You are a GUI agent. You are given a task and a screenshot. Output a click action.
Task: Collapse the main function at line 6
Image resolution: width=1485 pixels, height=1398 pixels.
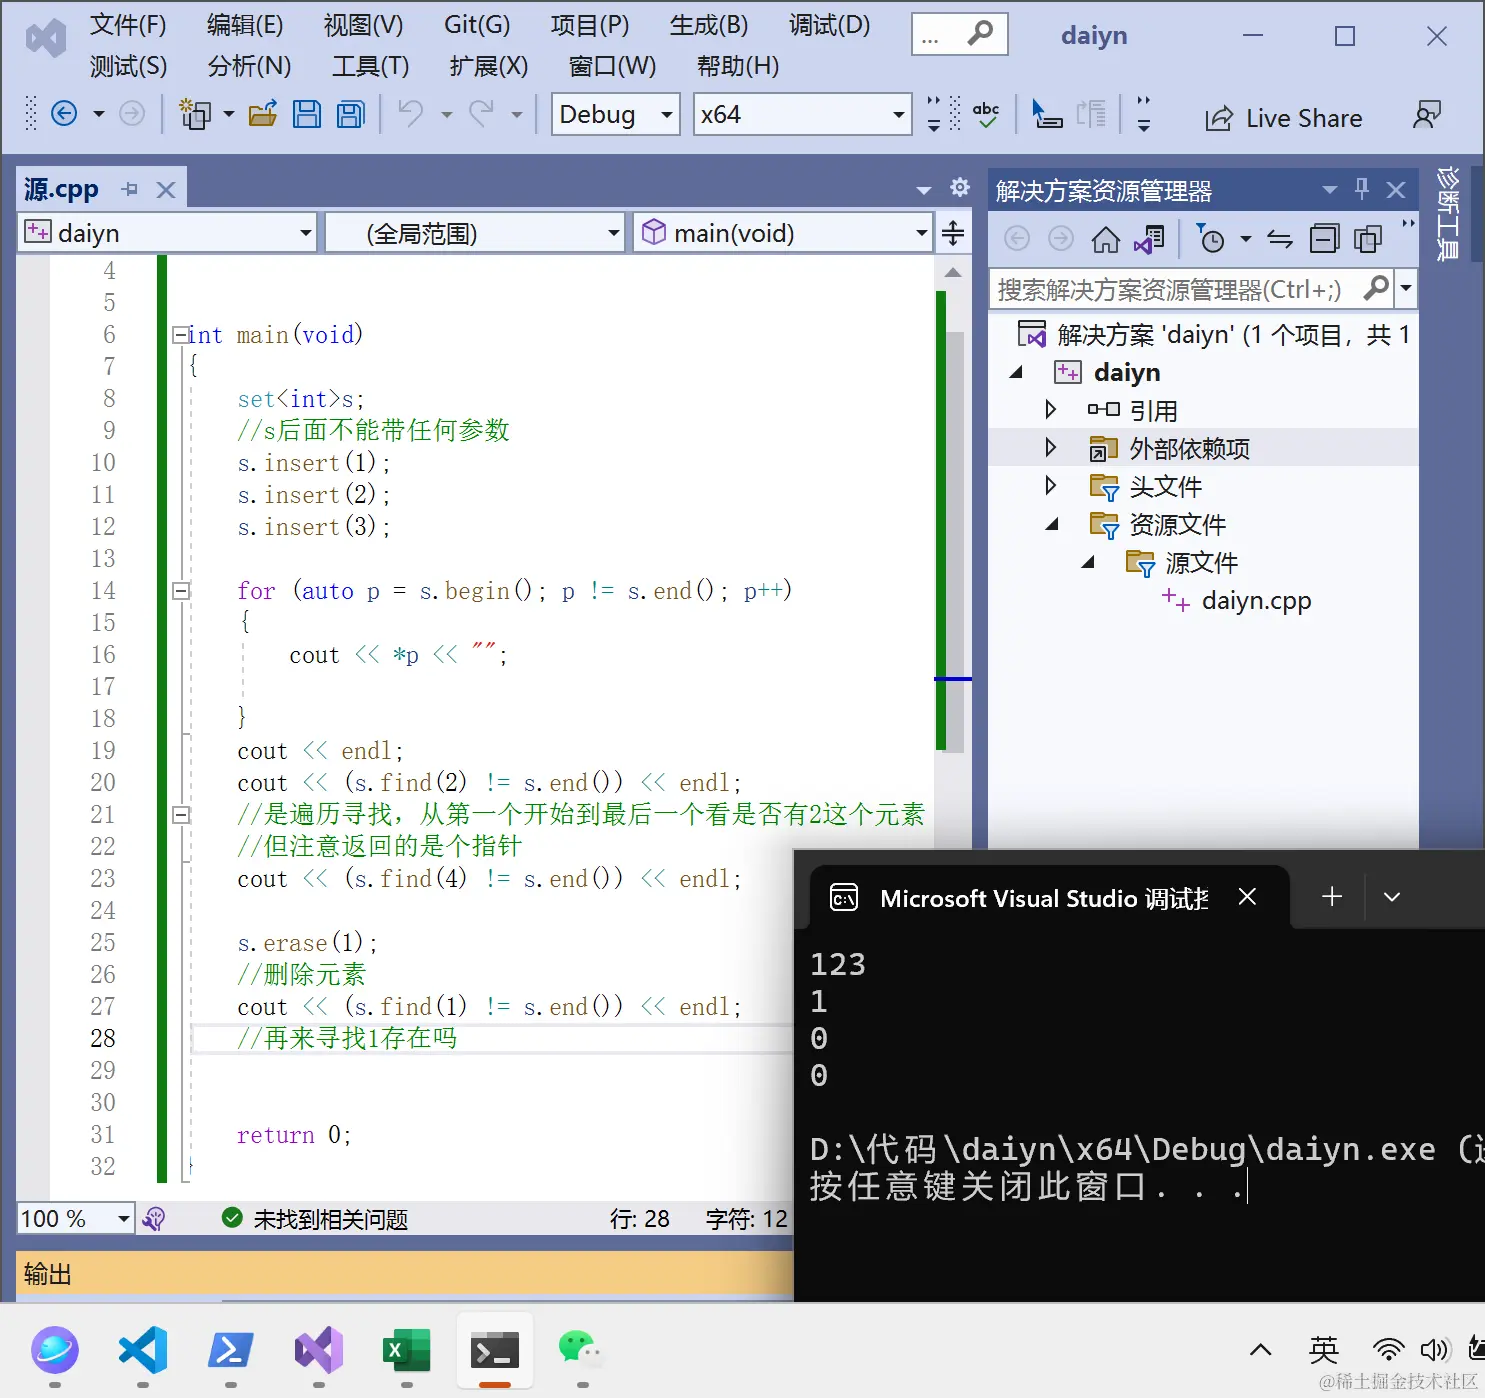click(x=180, y=334)
